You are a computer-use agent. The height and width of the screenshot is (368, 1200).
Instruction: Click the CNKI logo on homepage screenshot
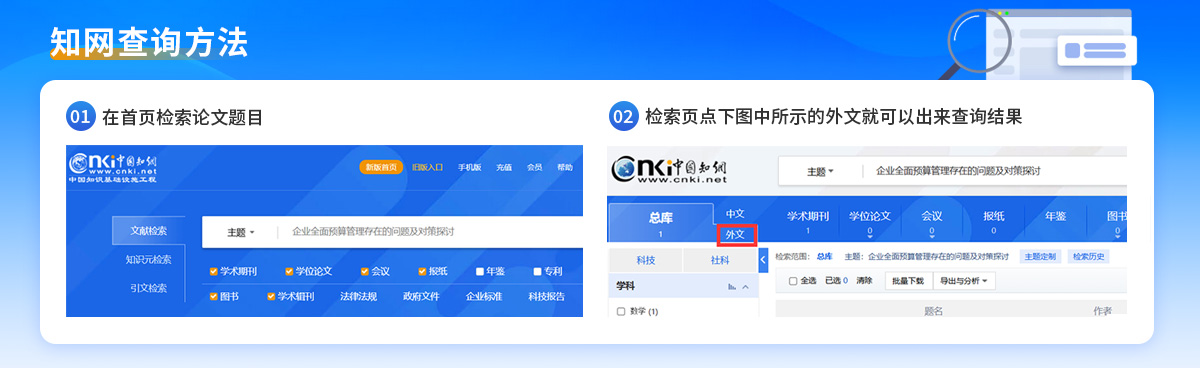tap(113, 168)
